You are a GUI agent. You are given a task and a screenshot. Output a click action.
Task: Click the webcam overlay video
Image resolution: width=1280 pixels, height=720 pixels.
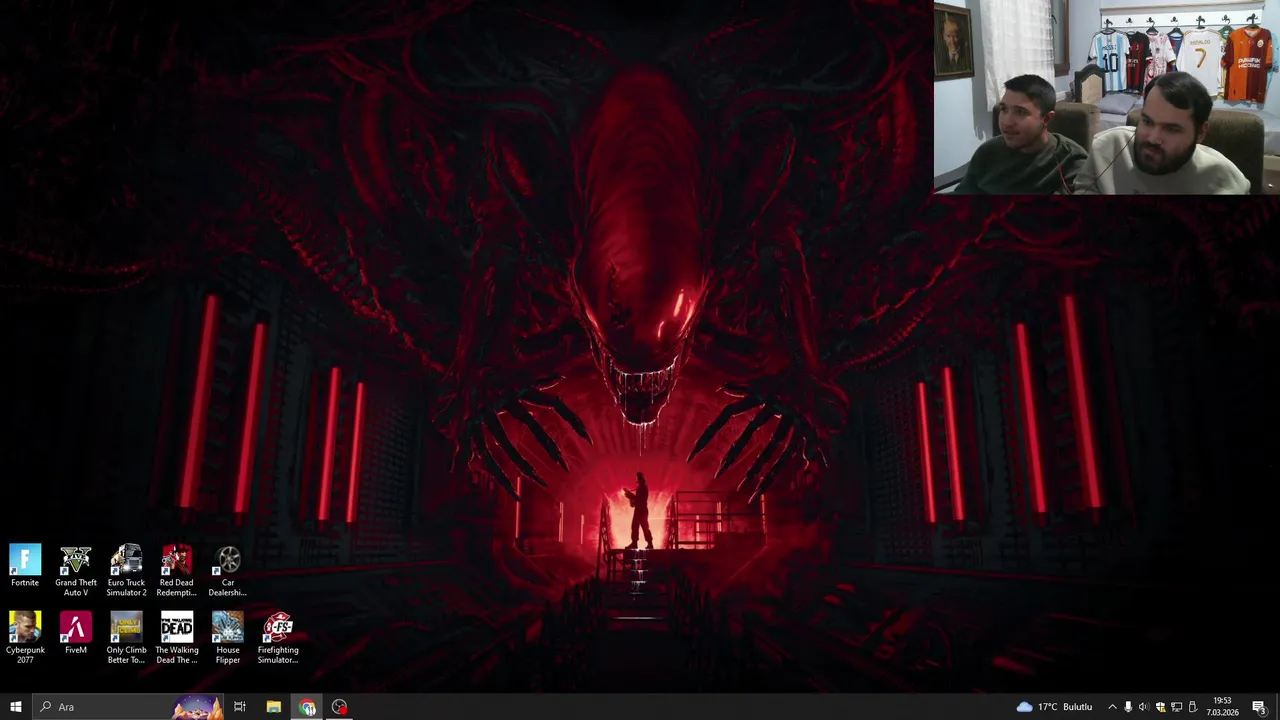[1107, 97]
